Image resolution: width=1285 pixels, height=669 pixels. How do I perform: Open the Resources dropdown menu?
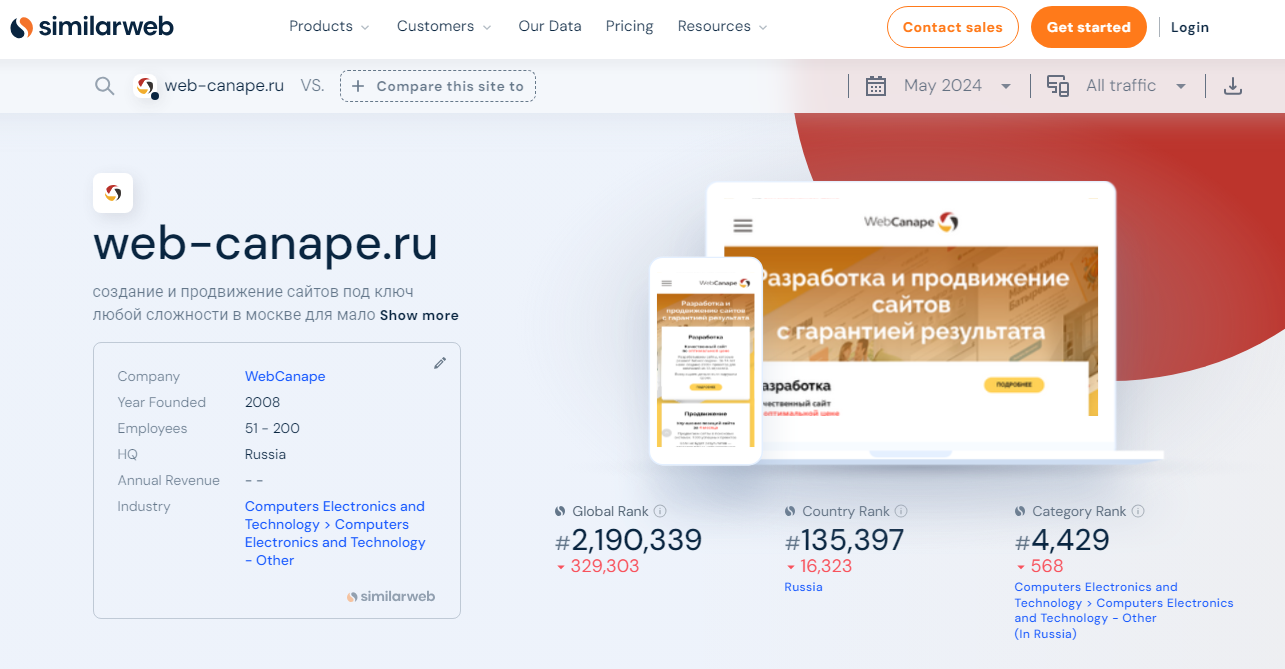coord(723,27)
